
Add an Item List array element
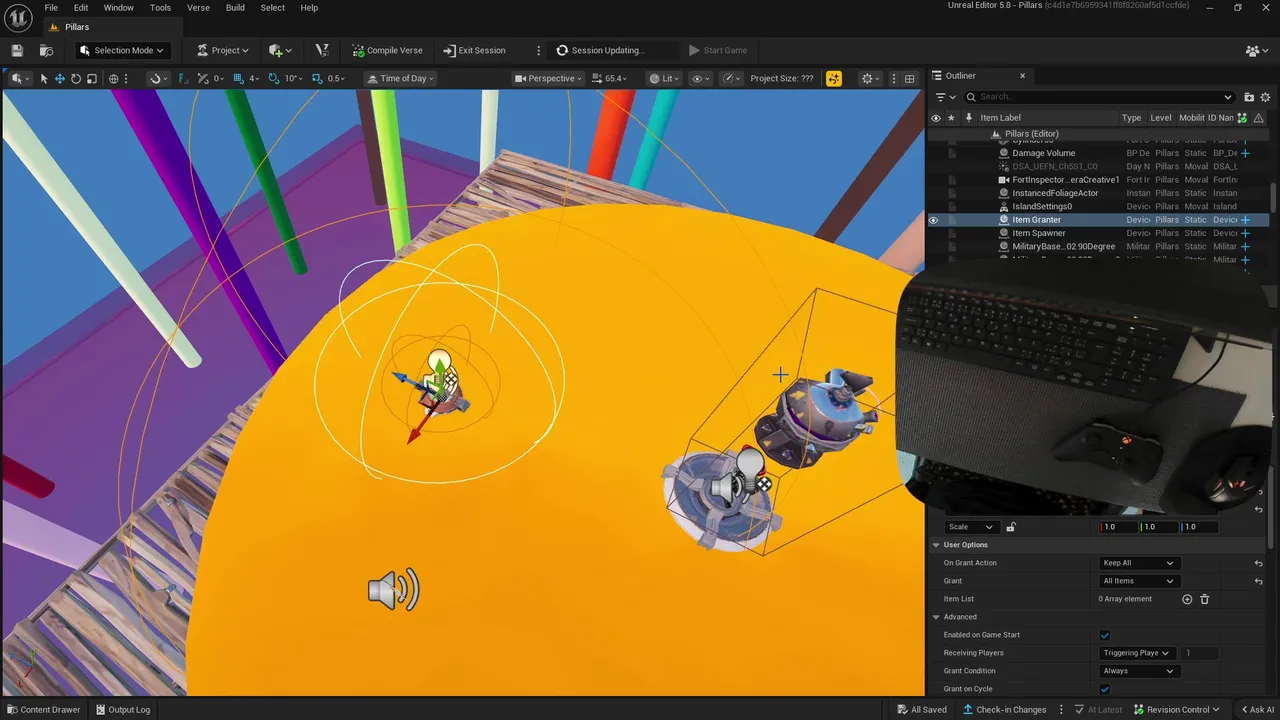click(x=1187, y=599)
